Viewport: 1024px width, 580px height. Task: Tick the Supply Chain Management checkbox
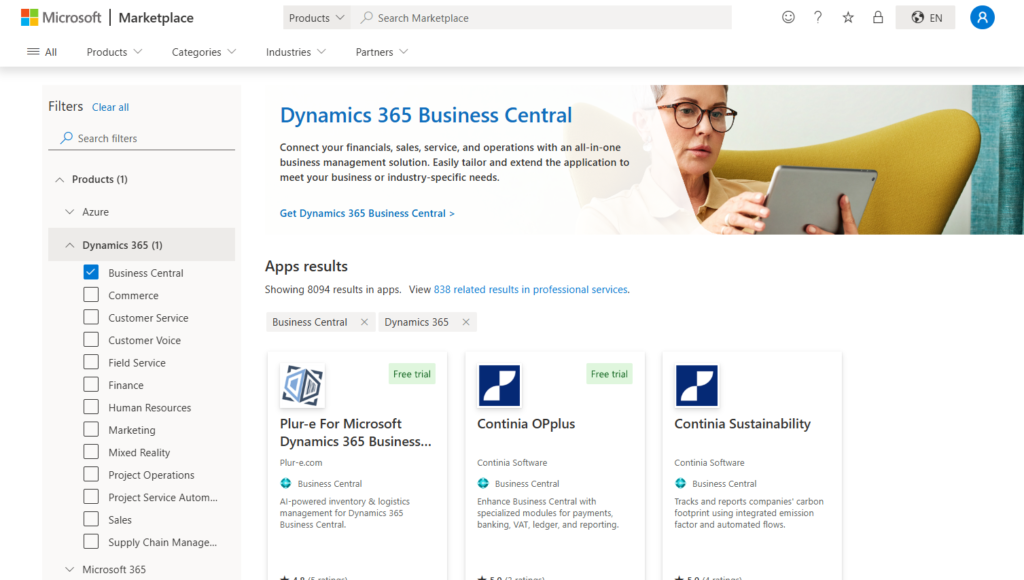pos(91,542)
